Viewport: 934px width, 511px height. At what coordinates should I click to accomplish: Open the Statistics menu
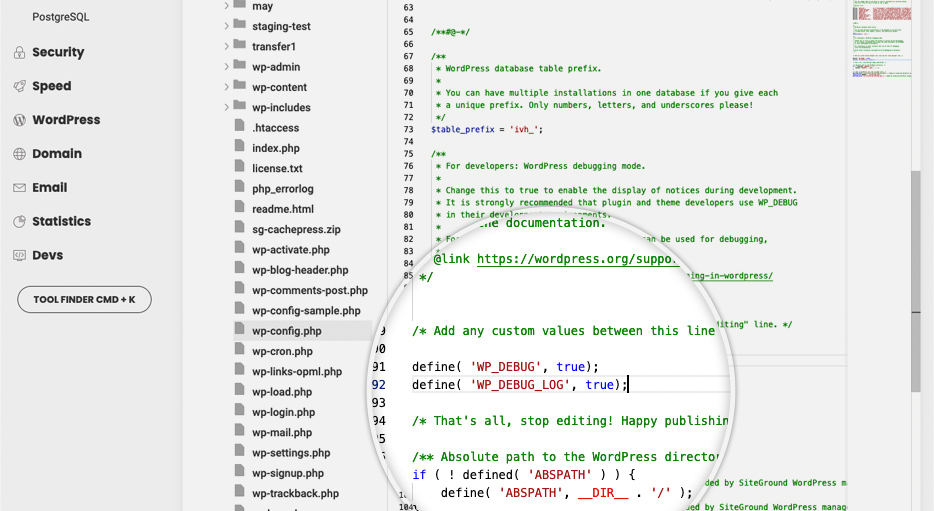pyautogui.click(x=62, y=222)
